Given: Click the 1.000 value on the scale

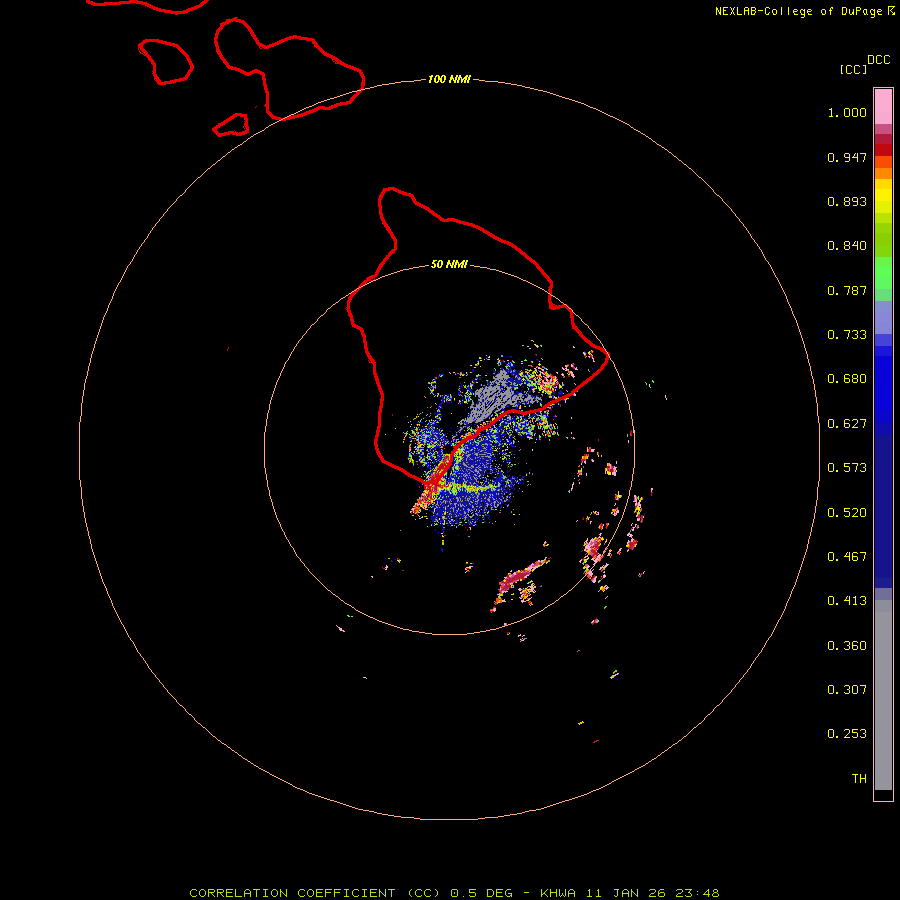Looking at the screenshot, I should pyautogui.click(x=847, y=112).
